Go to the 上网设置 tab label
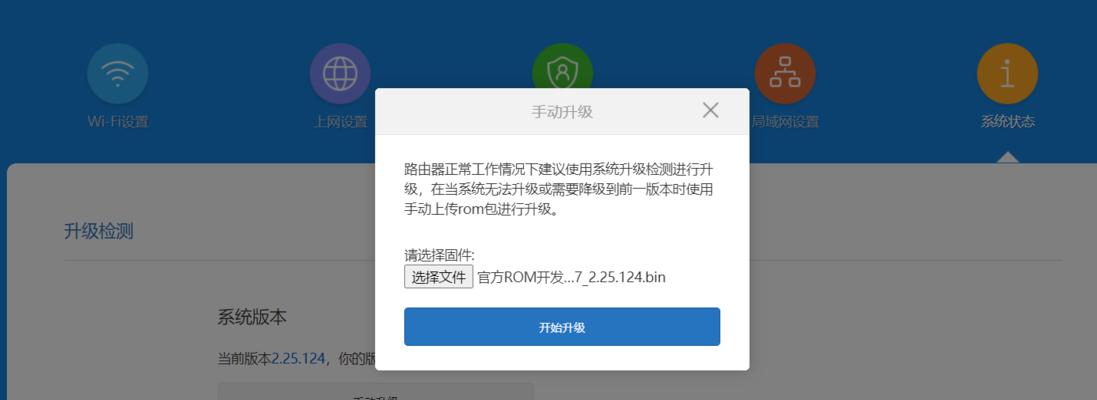1097x400 pixels. [x=340, y=122]
